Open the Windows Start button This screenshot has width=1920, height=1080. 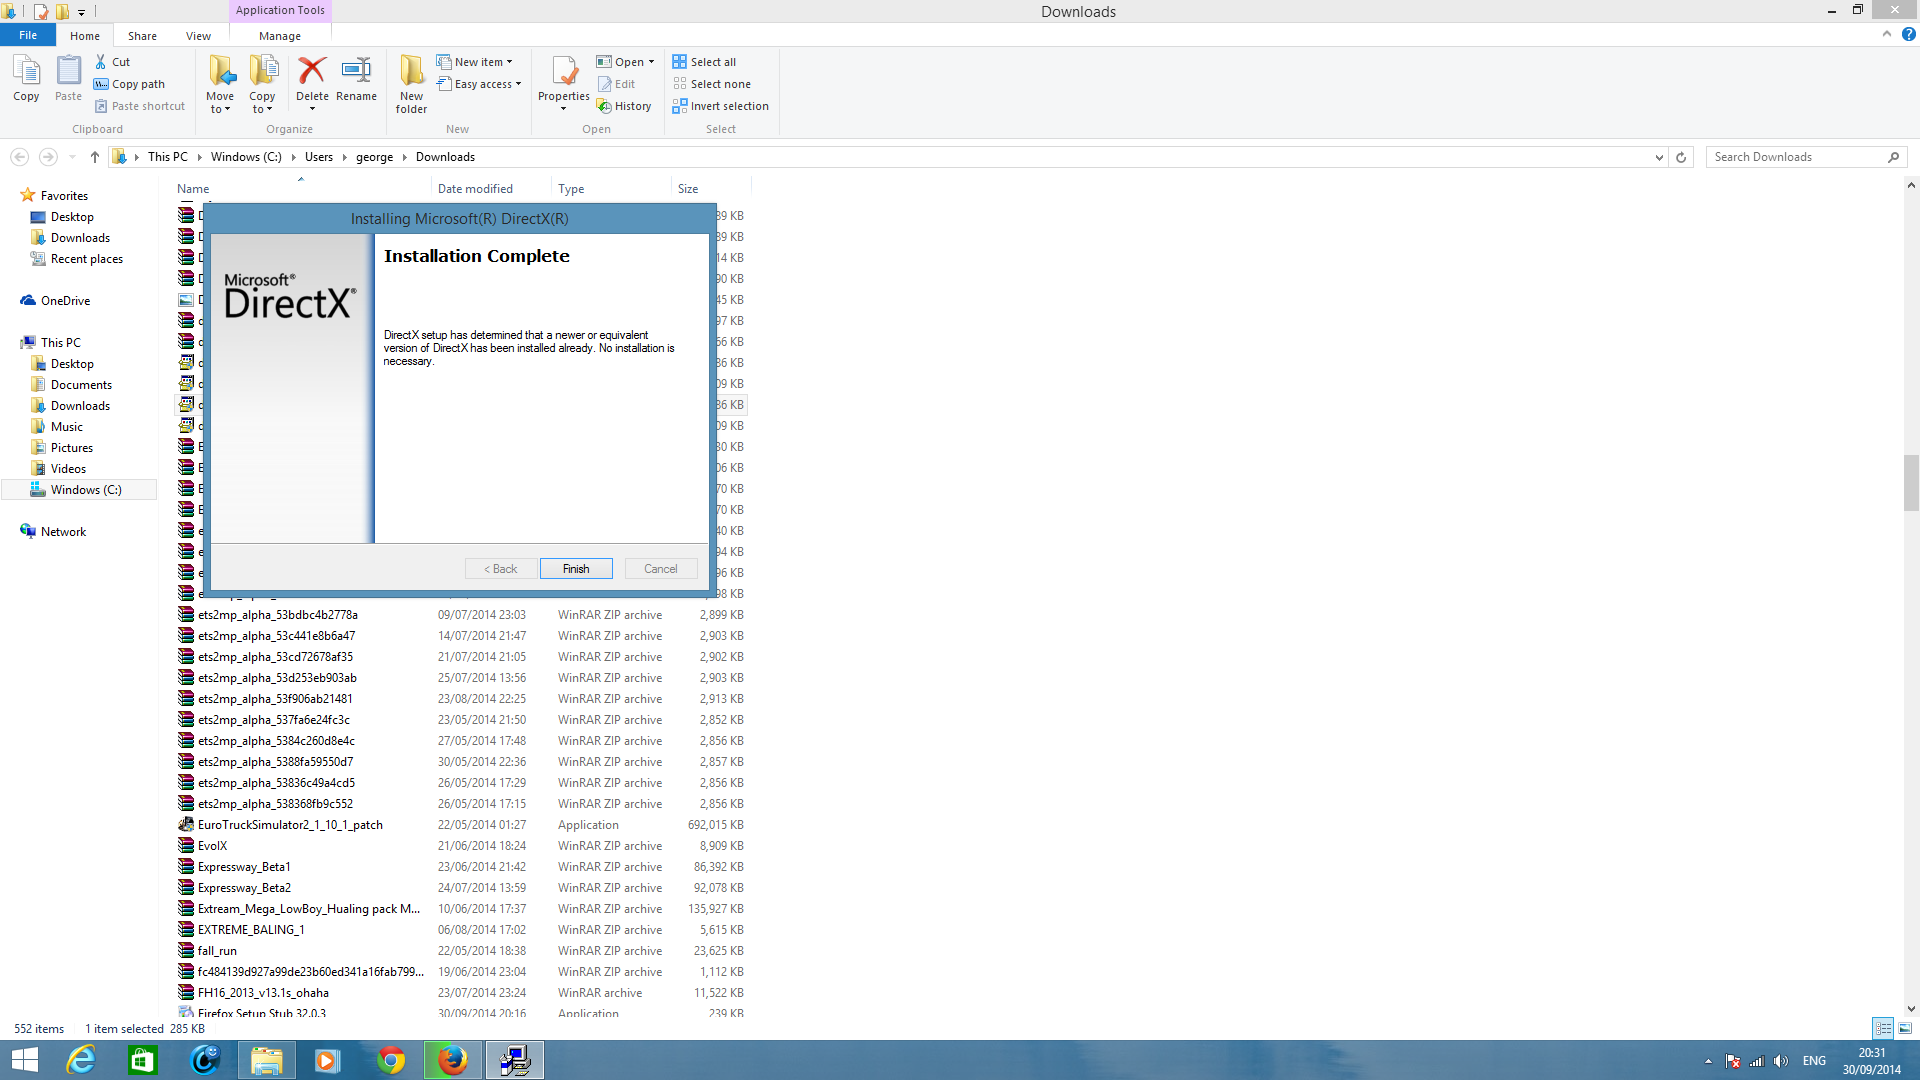pos(25,1060)
